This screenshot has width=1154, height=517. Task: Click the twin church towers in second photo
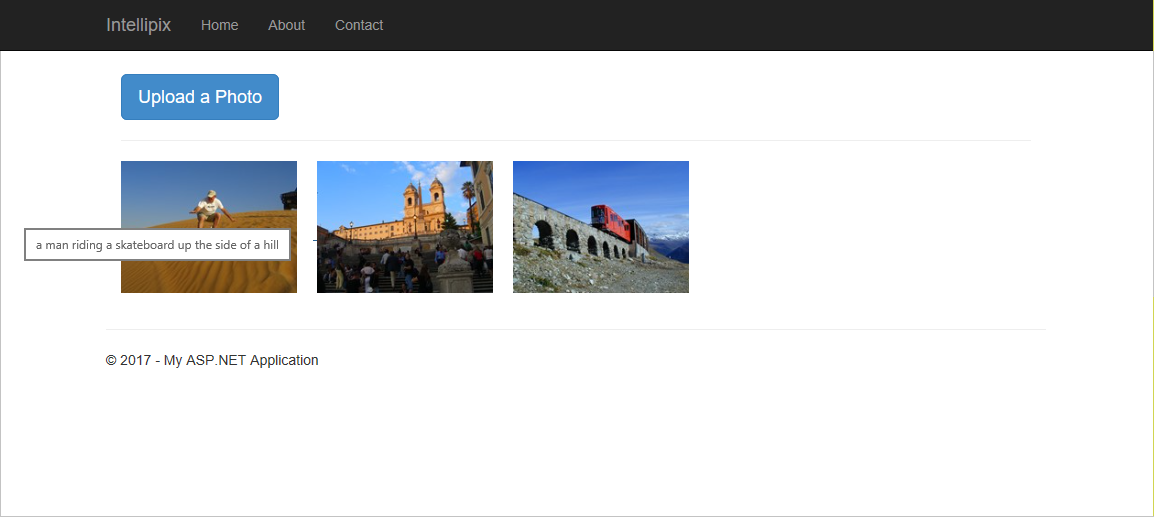click(x=424, y=197)
